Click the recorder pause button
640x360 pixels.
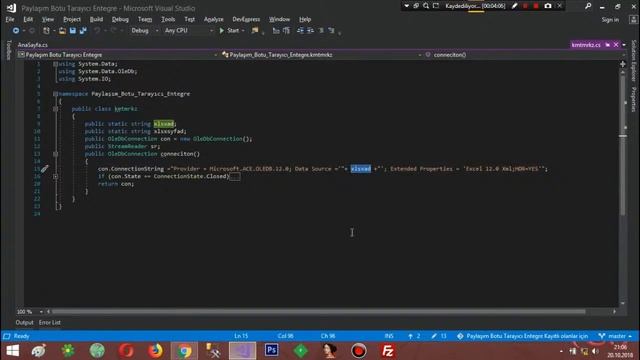(x=525, y=6)
